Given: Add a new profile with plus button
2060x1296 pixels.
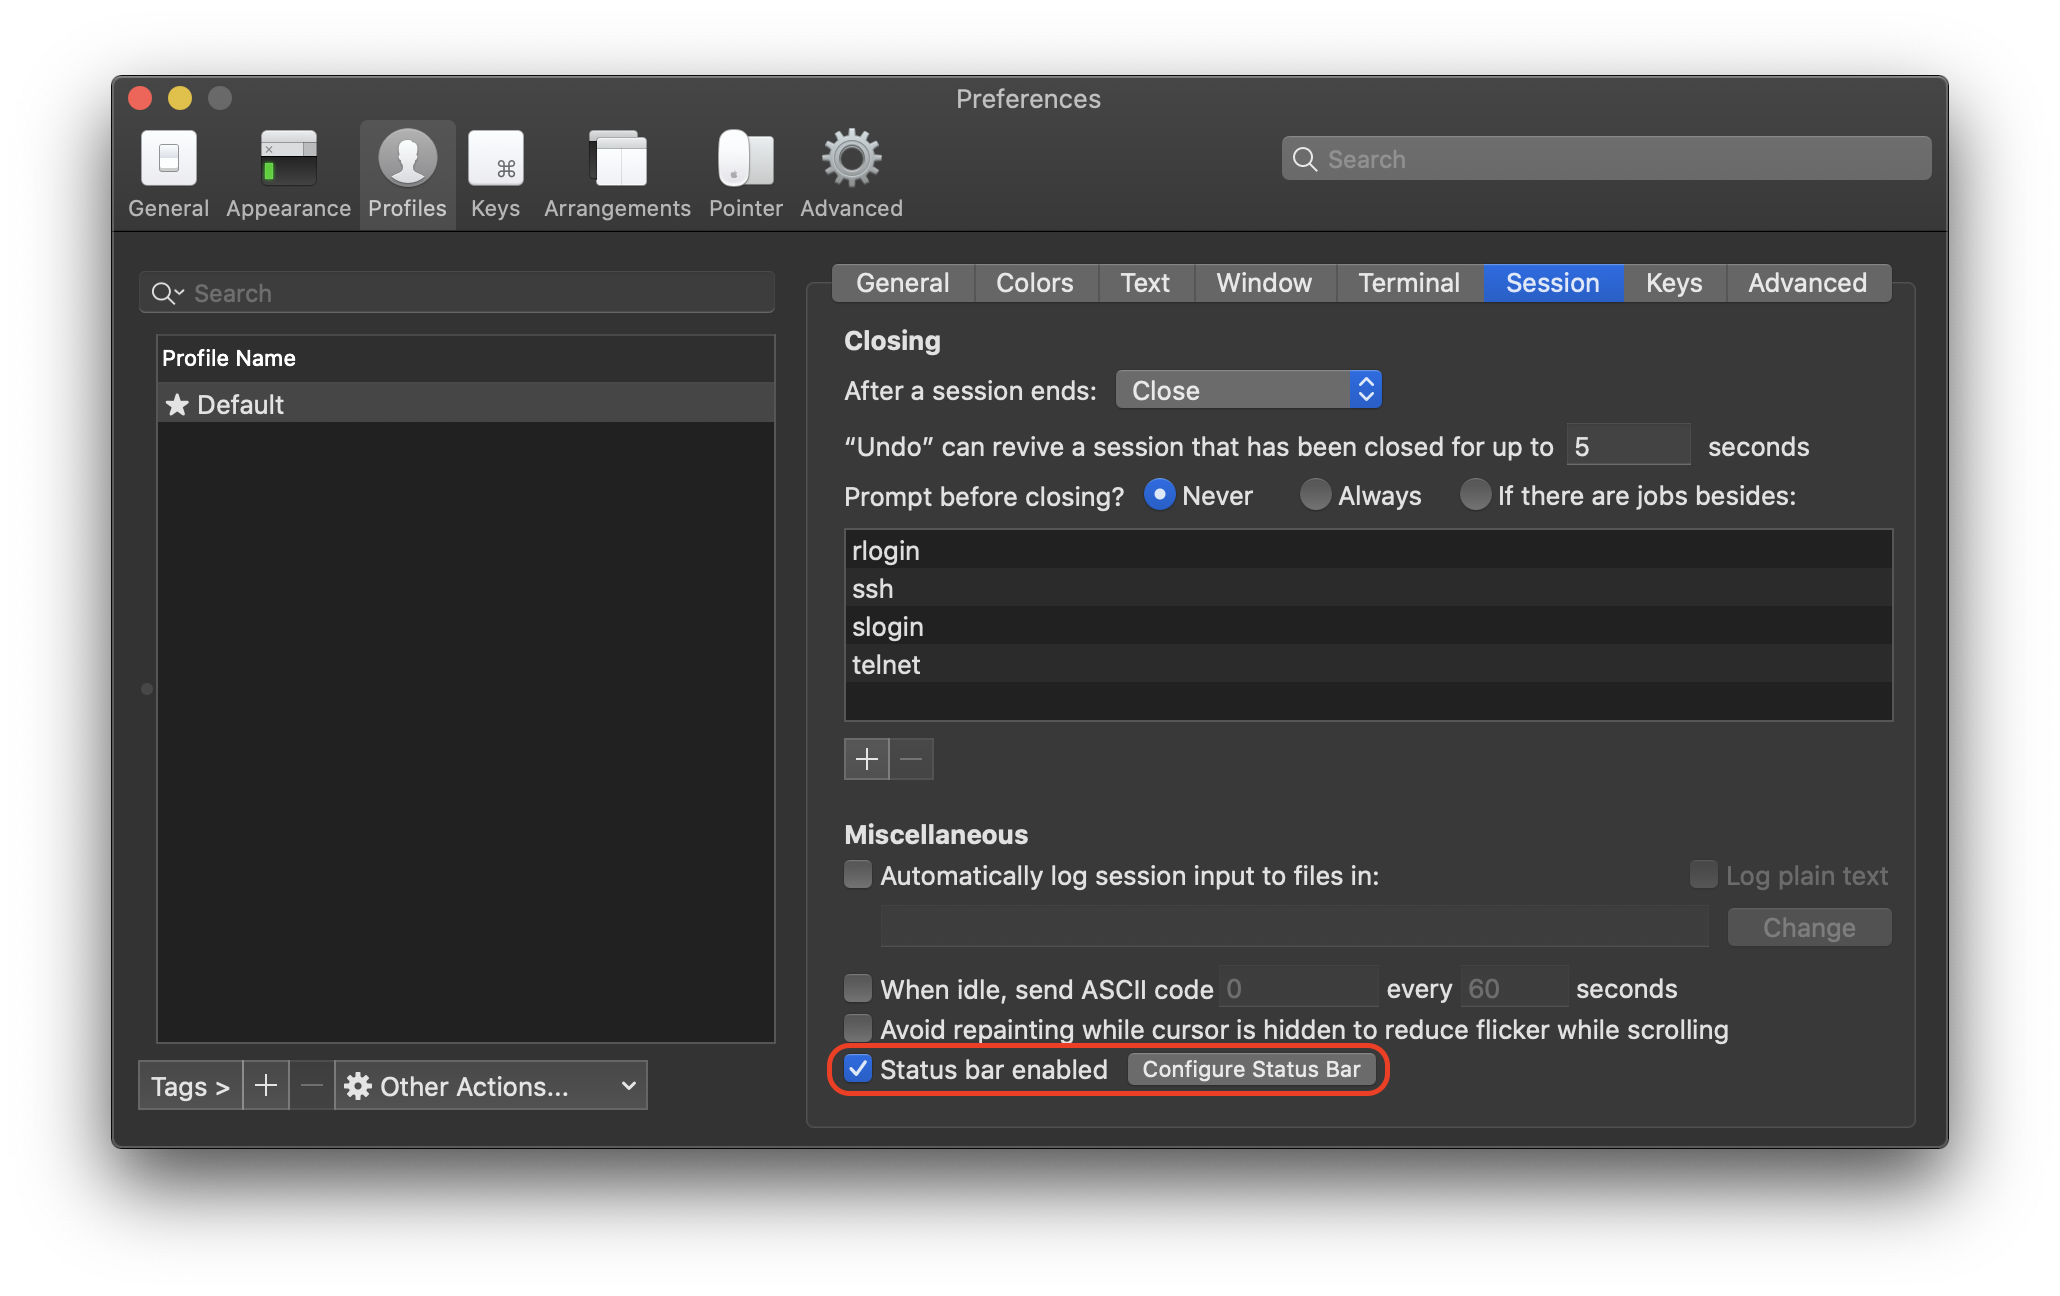Looking at the screenshot, I should point(266,1086).
